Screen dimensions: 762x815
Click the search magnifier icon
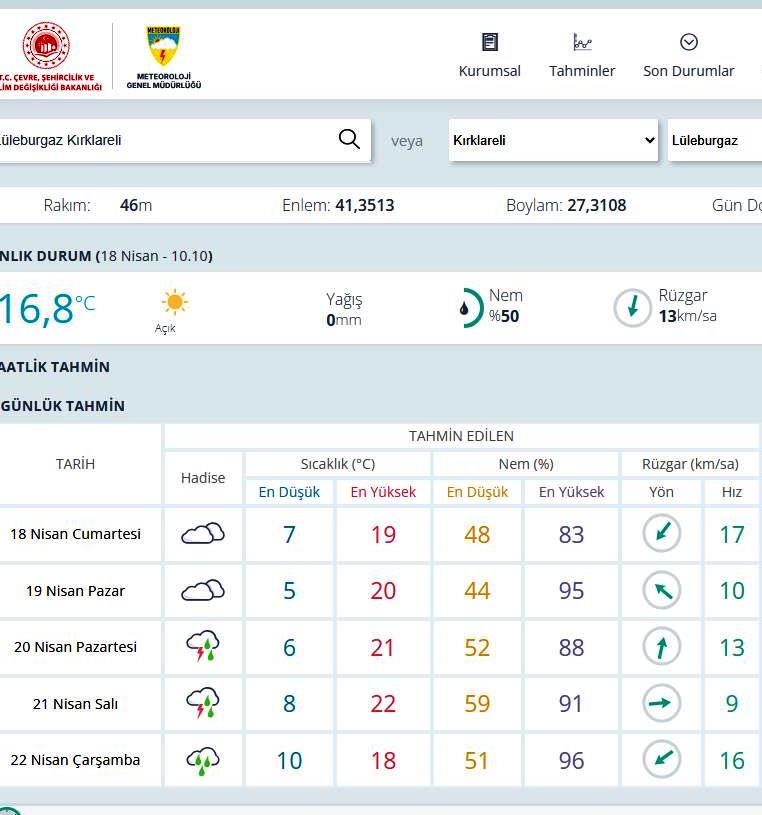click(x=349, y=140)
